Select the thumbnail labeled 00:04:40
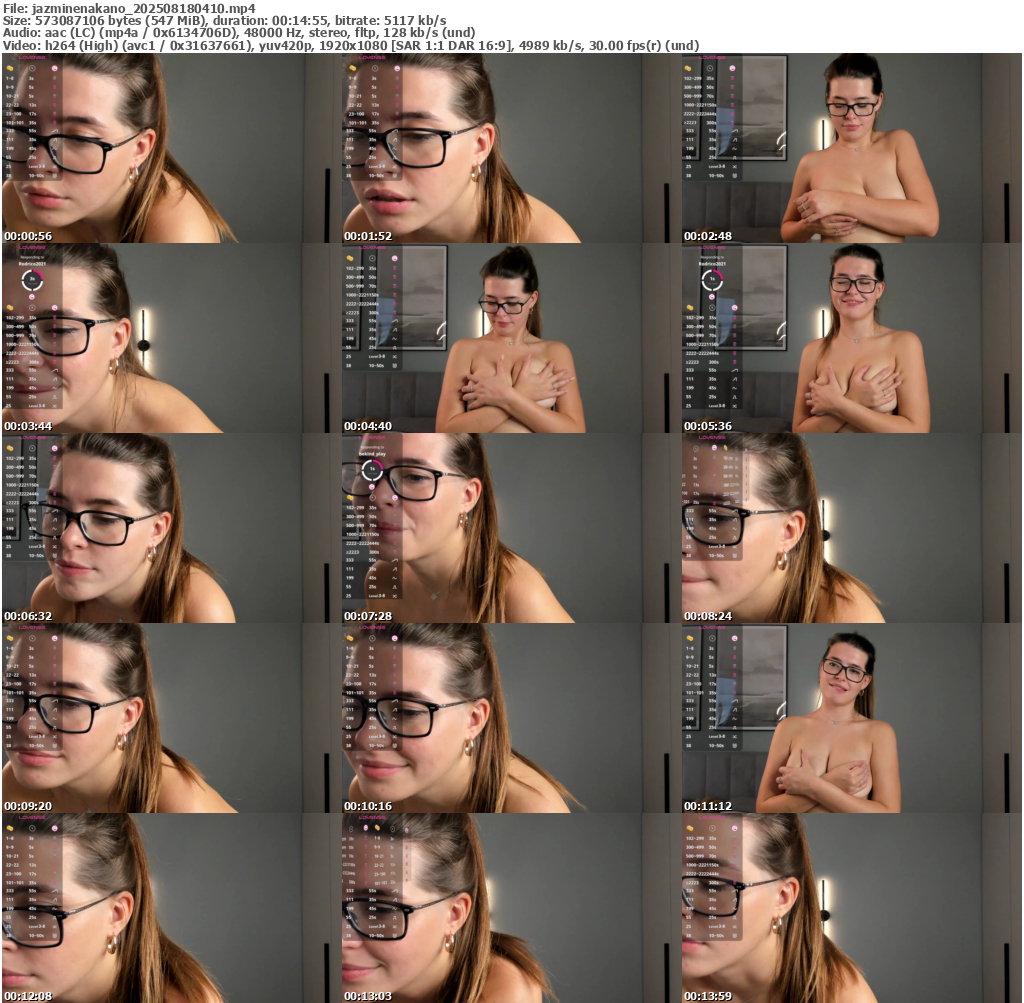 click(511, 338)
